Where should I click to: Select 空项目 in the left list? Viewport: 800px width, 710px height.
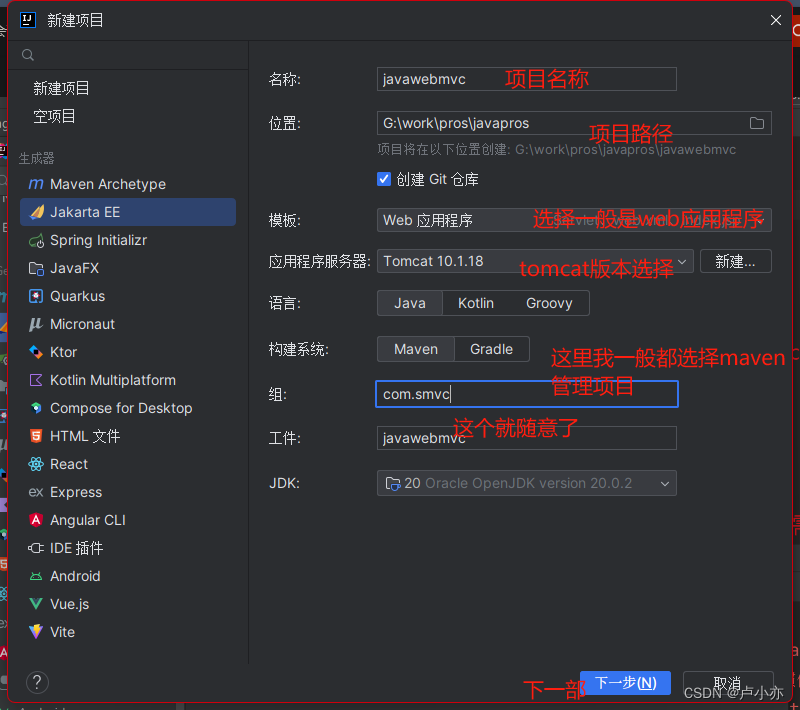tap(61, 115)
